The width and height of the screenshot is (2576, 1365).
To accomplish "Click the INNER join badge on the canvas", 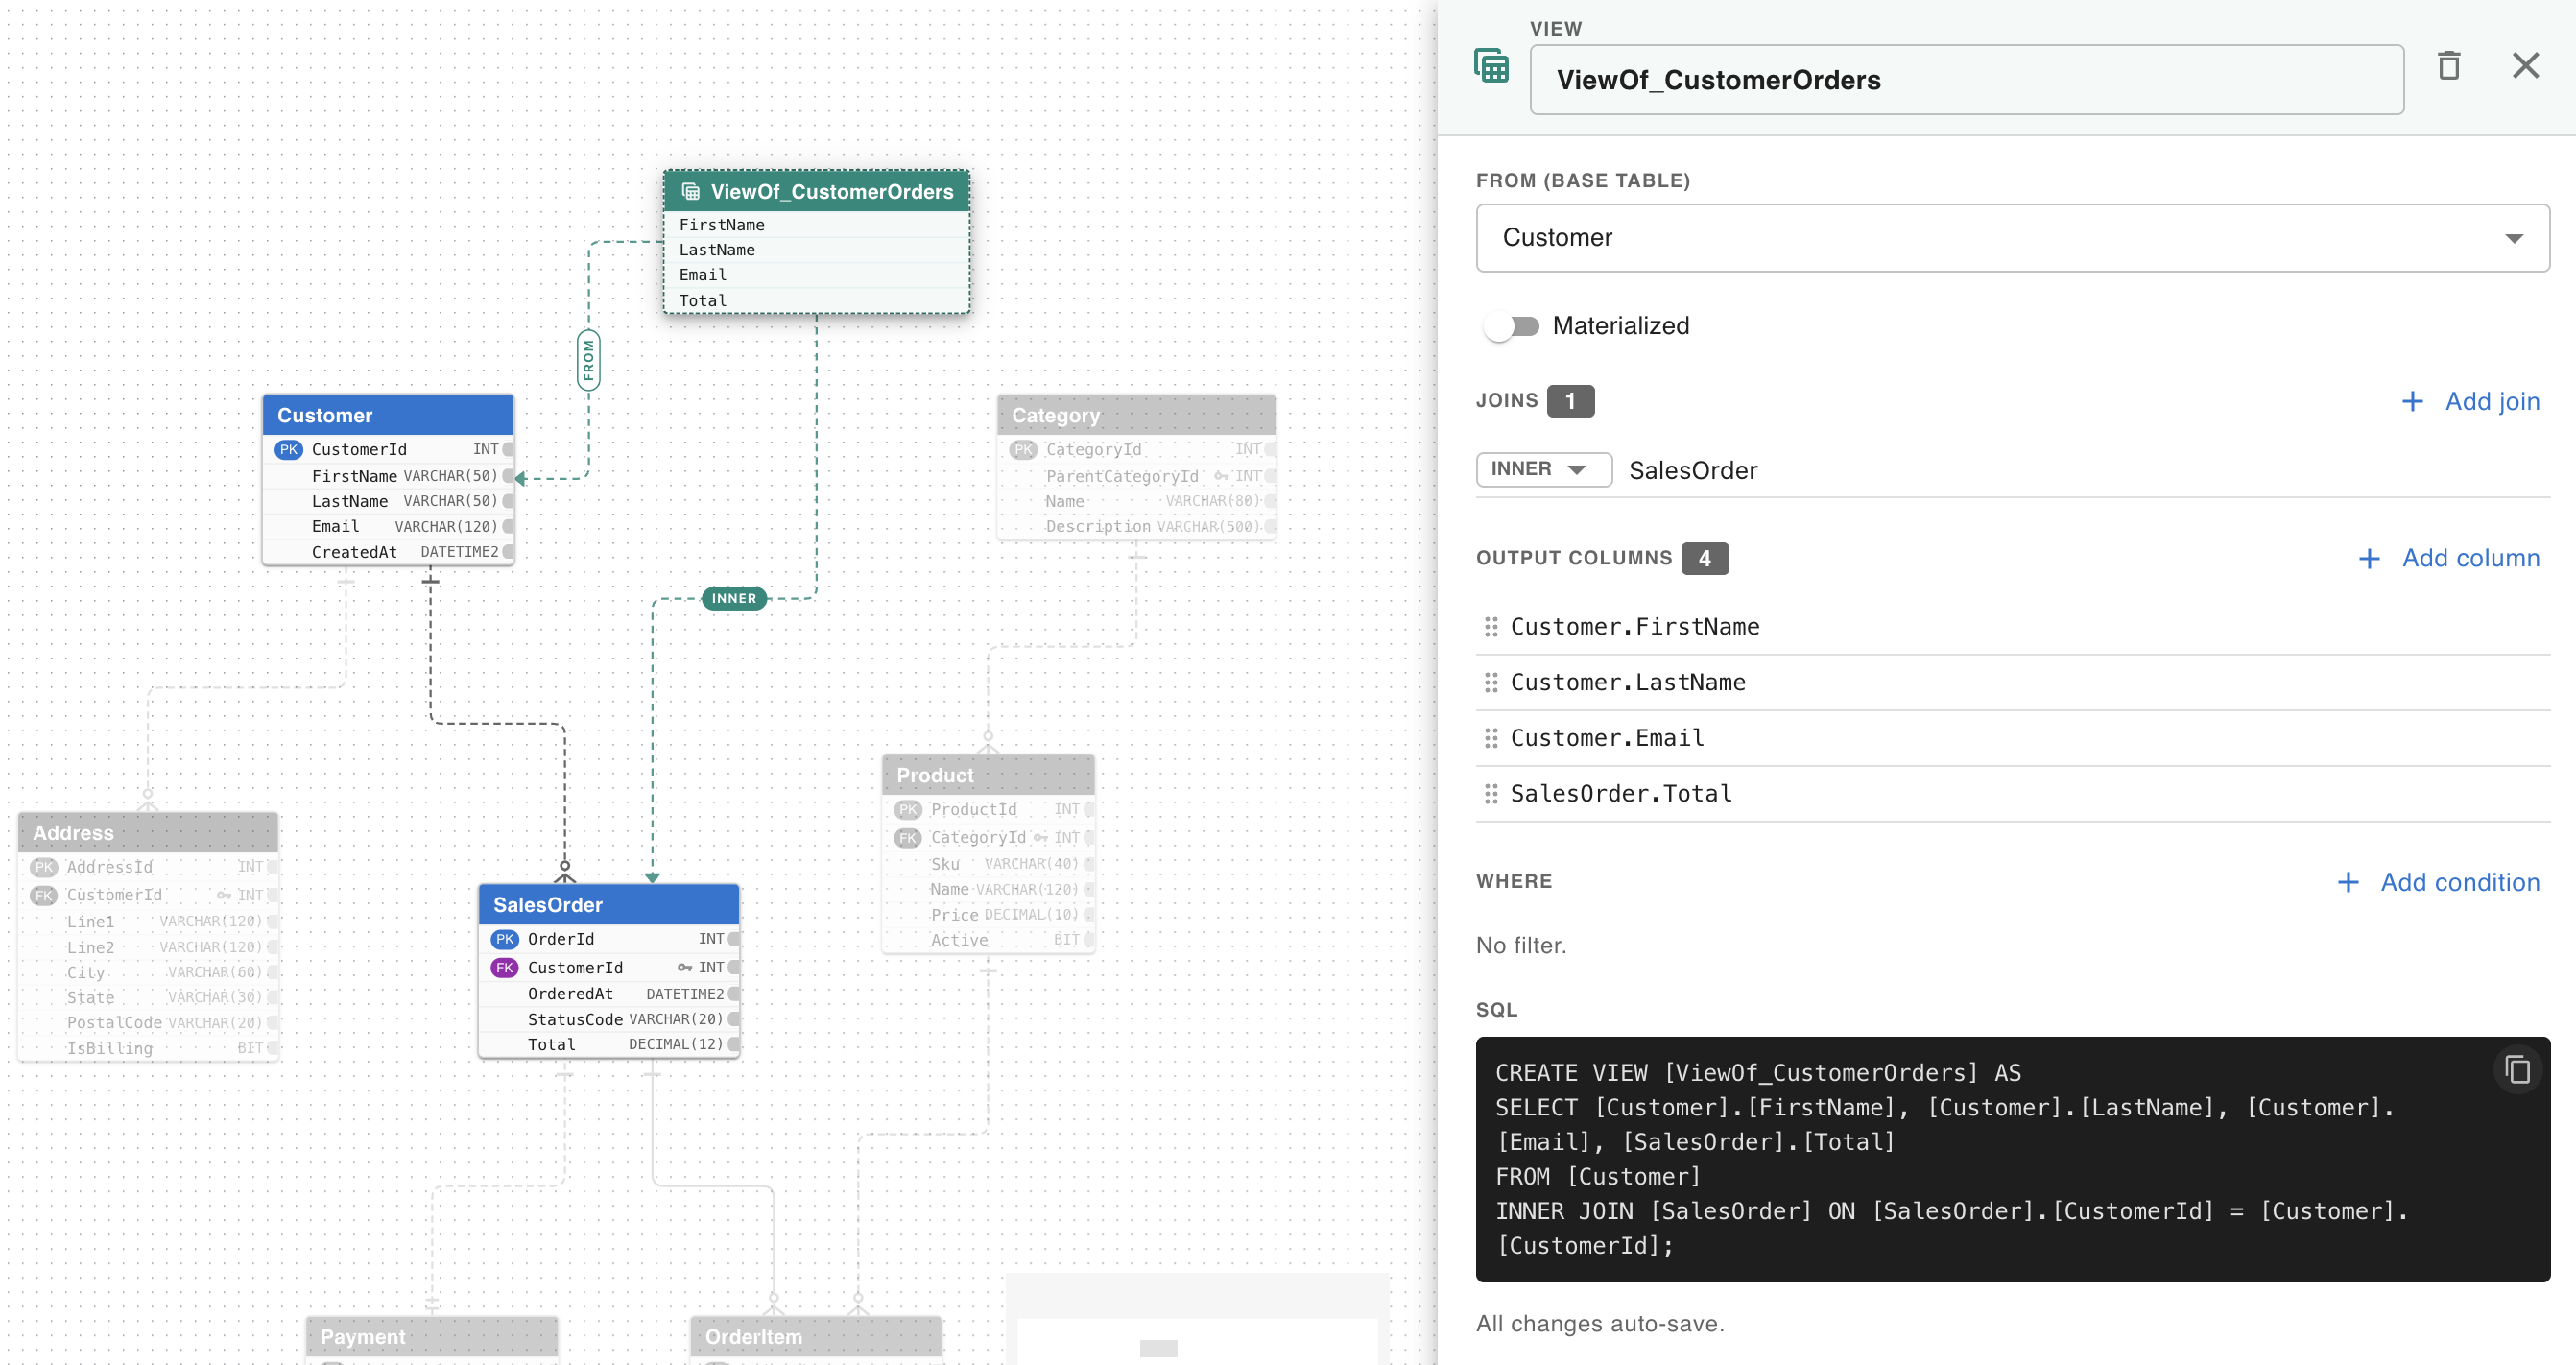I will pos(734,598).
